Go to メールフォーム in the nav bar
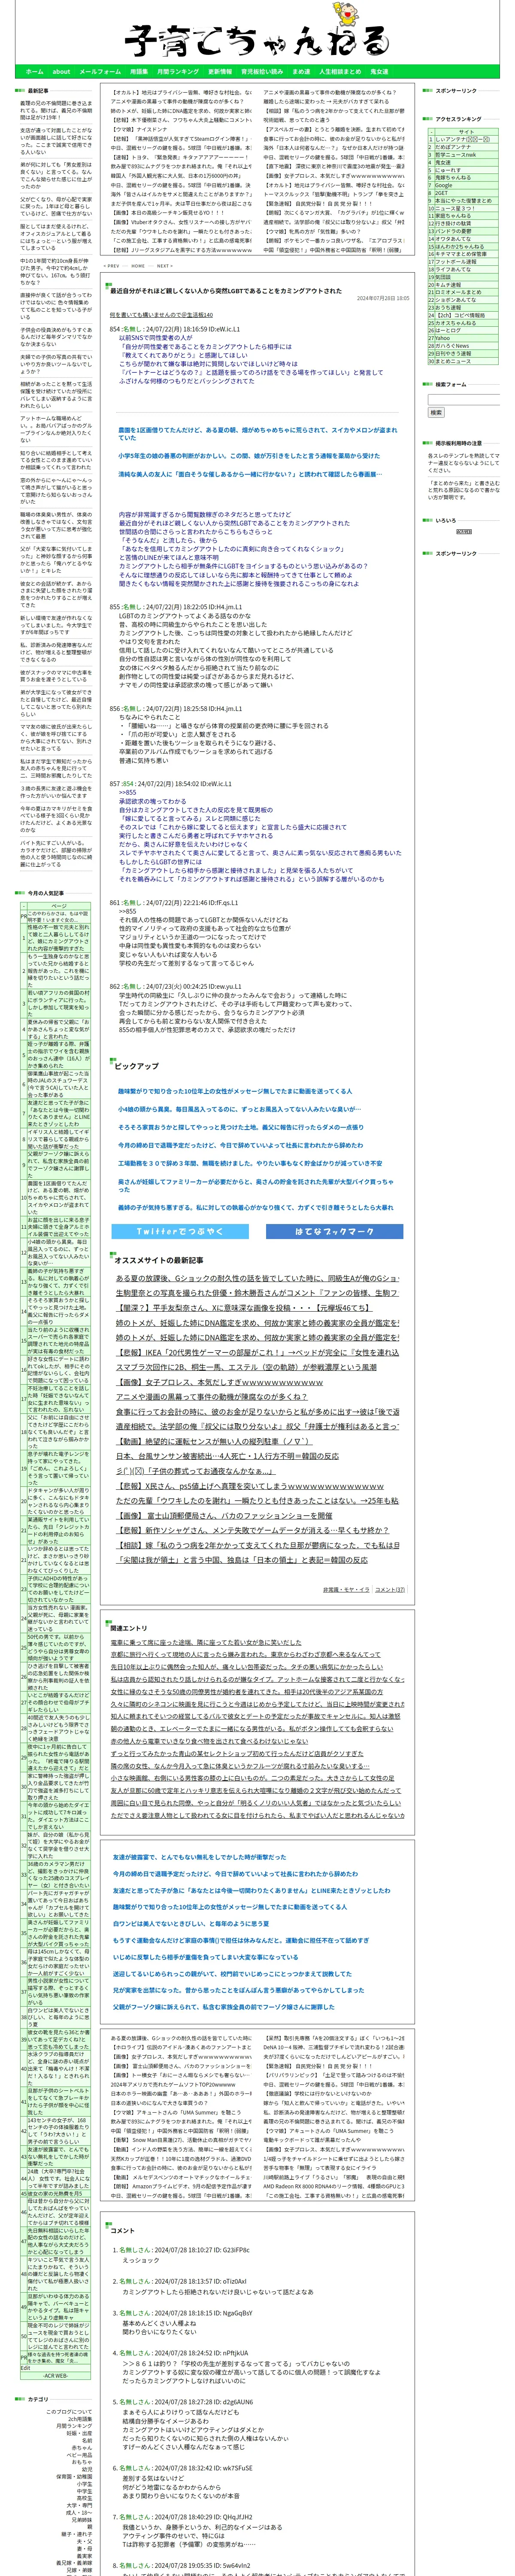 click(100, 72)
